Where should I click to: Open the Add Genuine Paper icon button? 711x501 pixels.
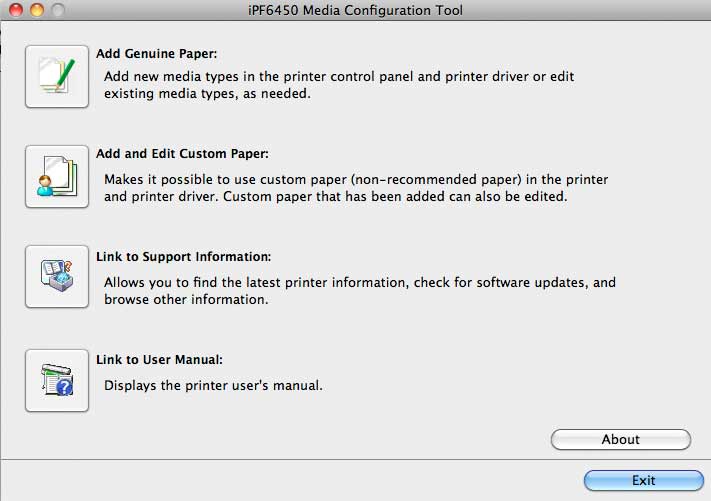click(x=57, y=76)
